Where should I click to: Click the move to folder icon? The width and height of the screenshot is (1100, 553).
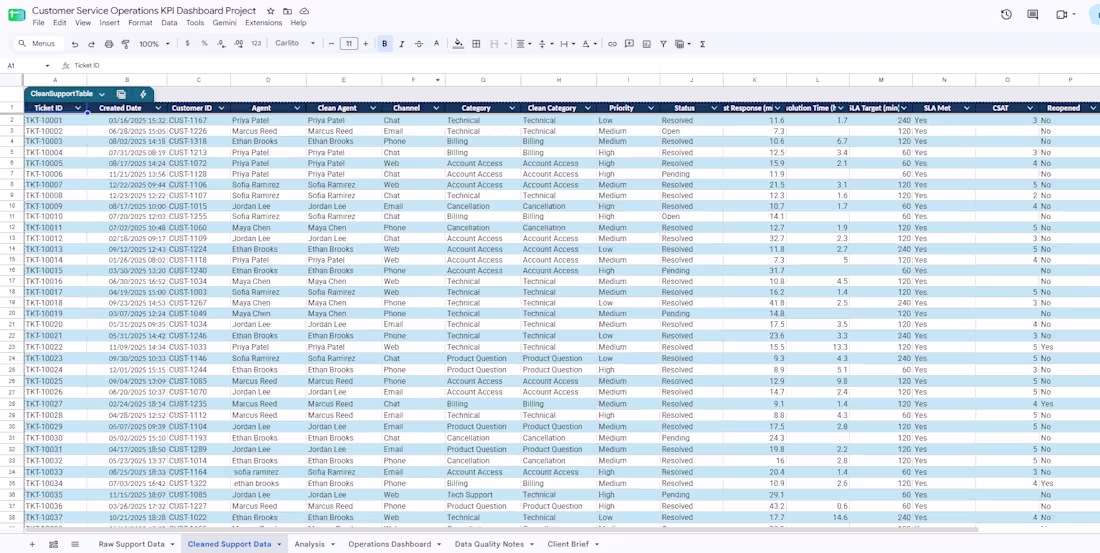(288, 11)
